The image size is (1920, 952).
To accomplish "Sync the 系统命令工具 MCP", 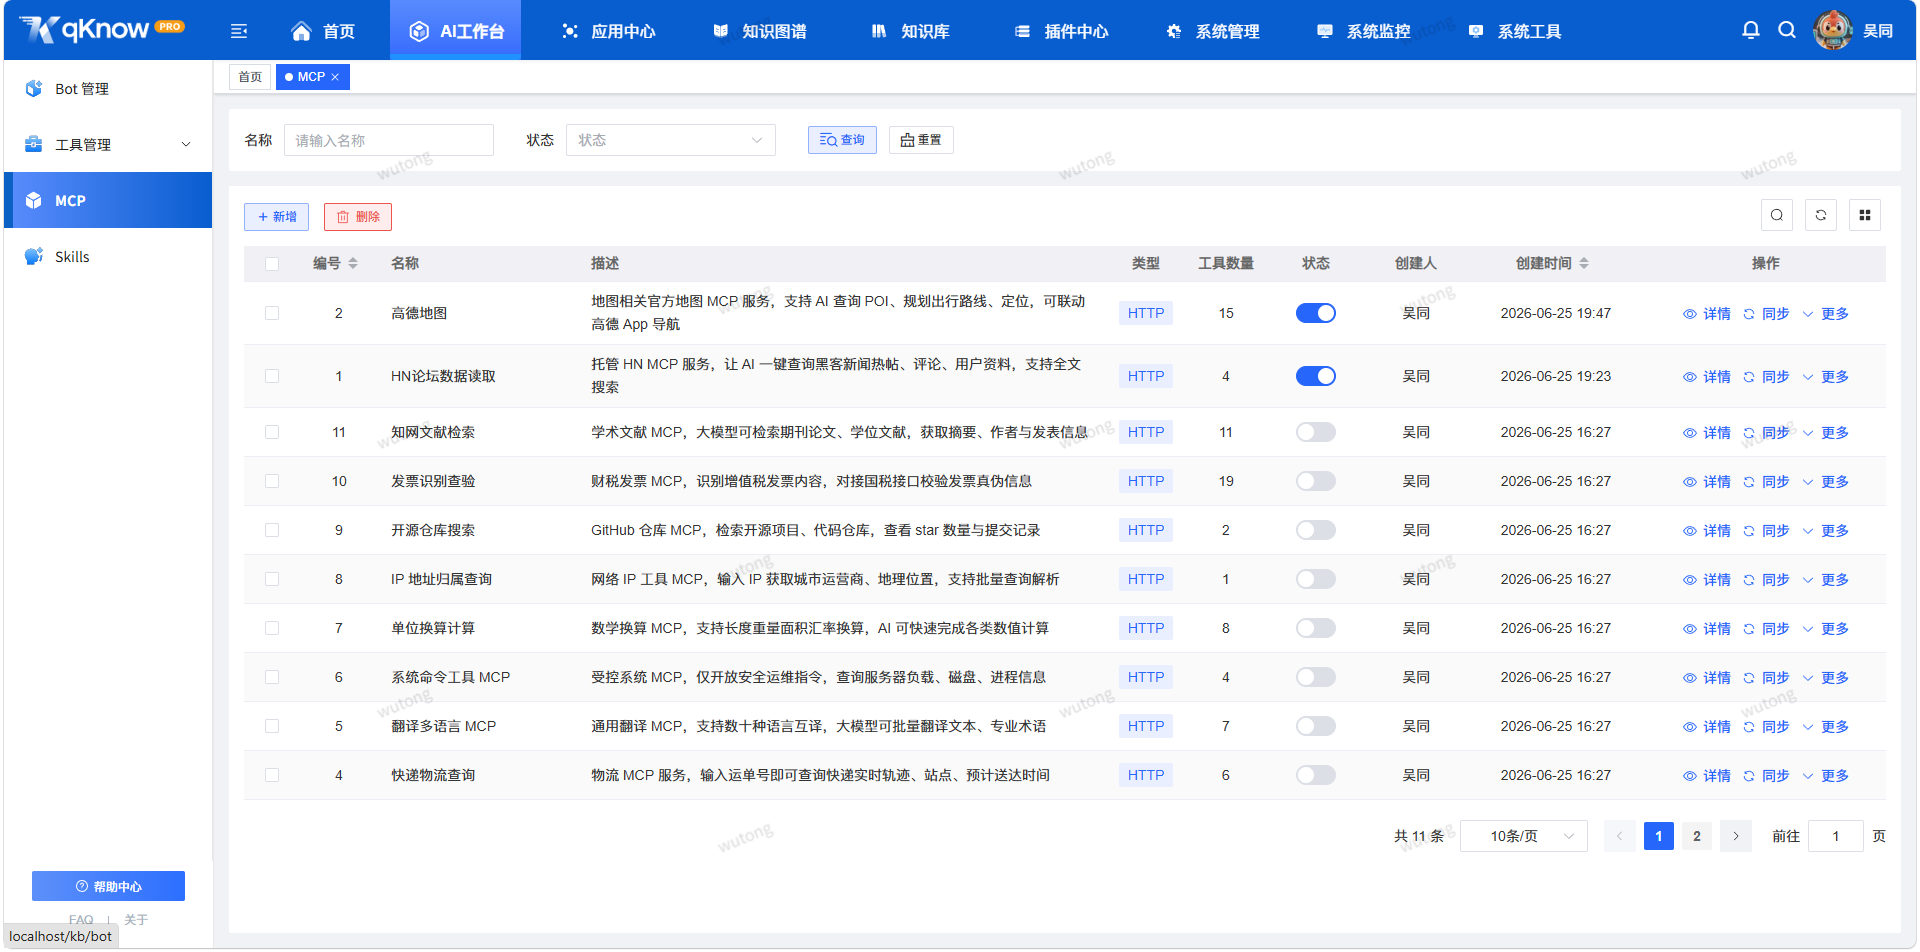I will (x=1766, y=678).
